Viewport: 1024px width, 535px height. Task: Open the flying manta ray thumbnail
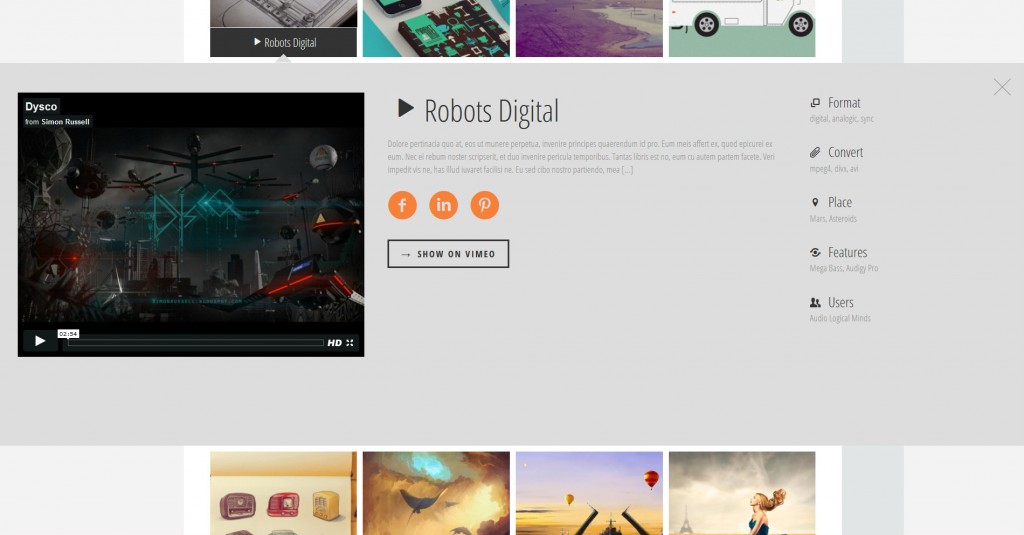[x=436, y=493]
